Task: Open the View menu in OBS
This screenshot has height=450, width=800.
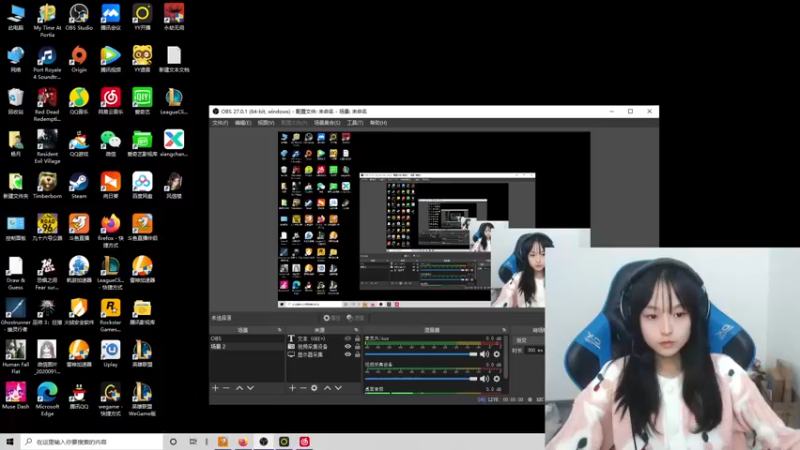Action: click(266, 123)
